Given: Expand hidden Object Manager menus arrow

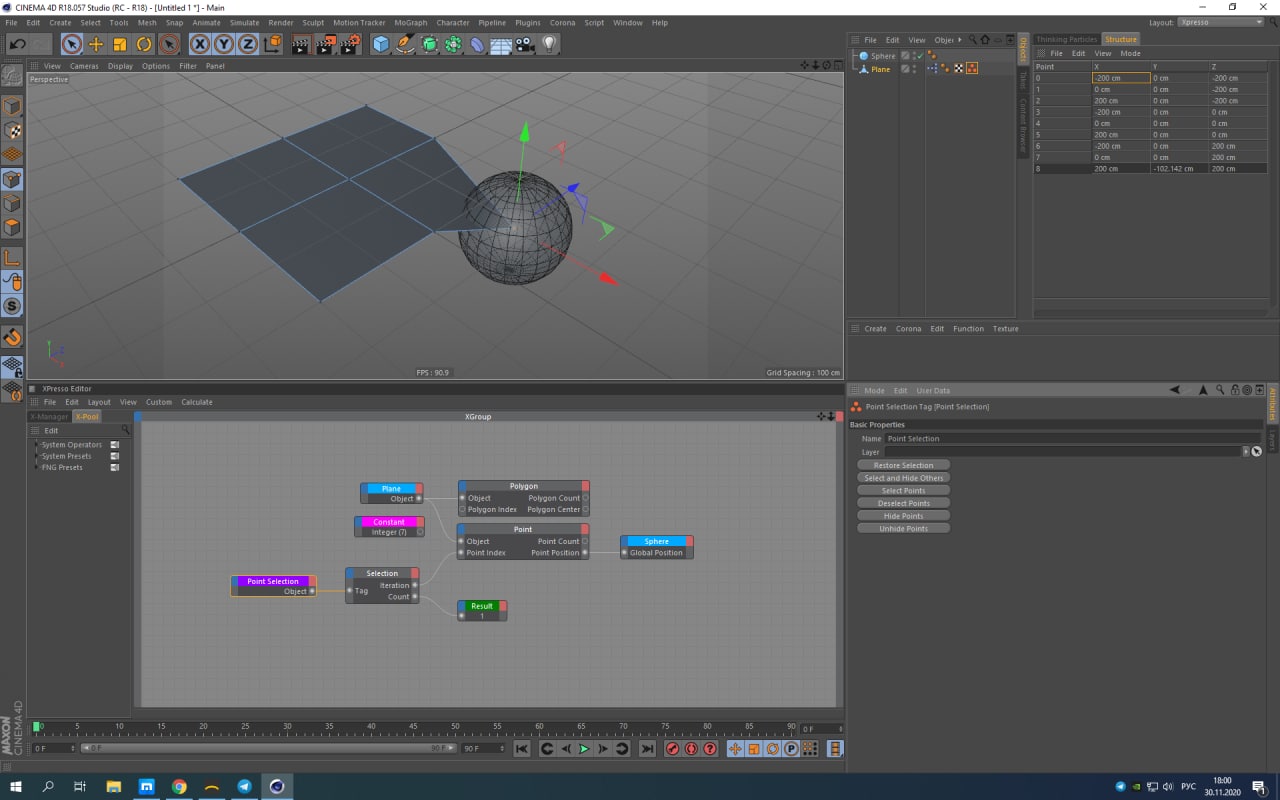Looking at the screenshot, I should 960,40.
